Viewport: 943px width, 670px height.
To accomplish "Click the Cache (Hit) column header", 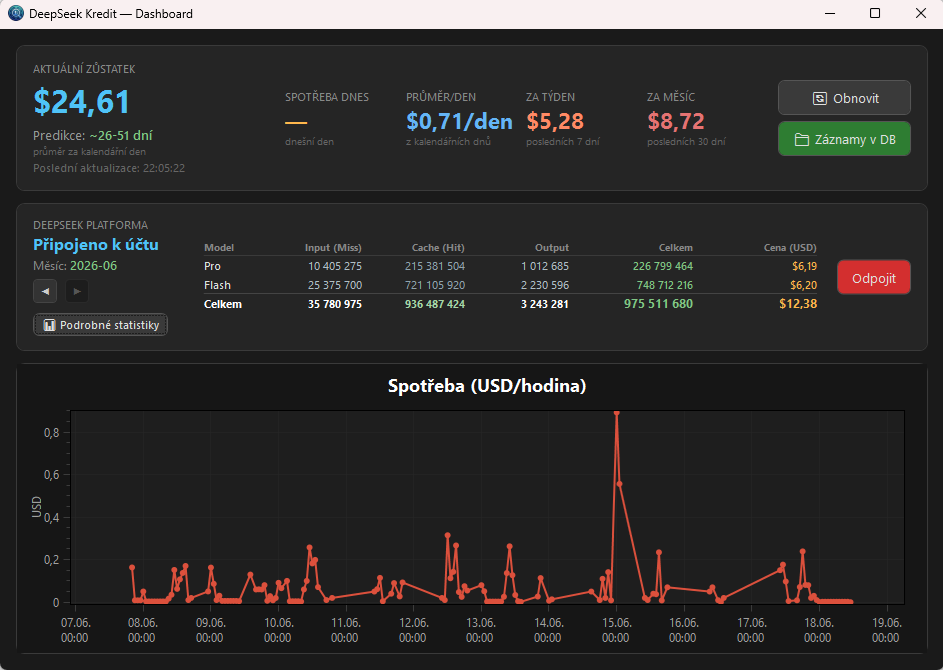I will (438, 247).
